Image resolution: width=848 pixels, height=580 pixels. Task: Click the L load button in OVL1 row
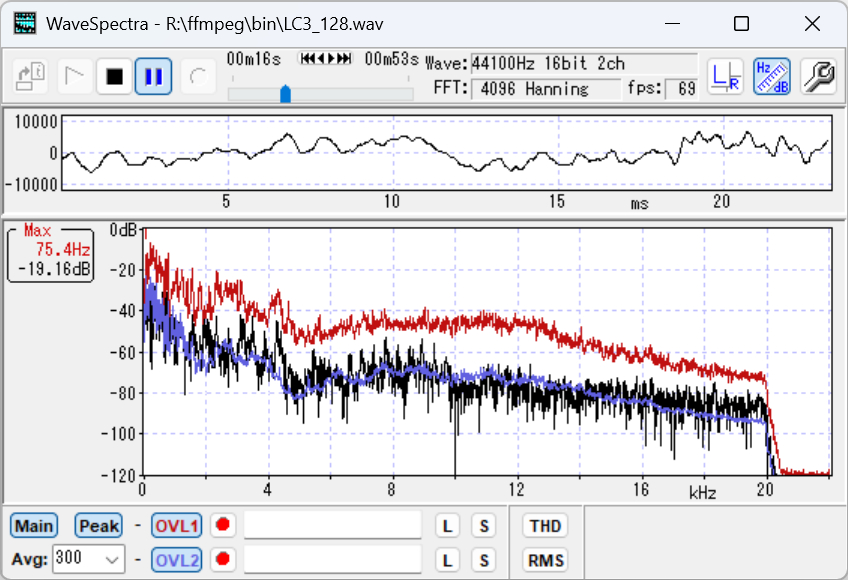(x=447, y=526)
